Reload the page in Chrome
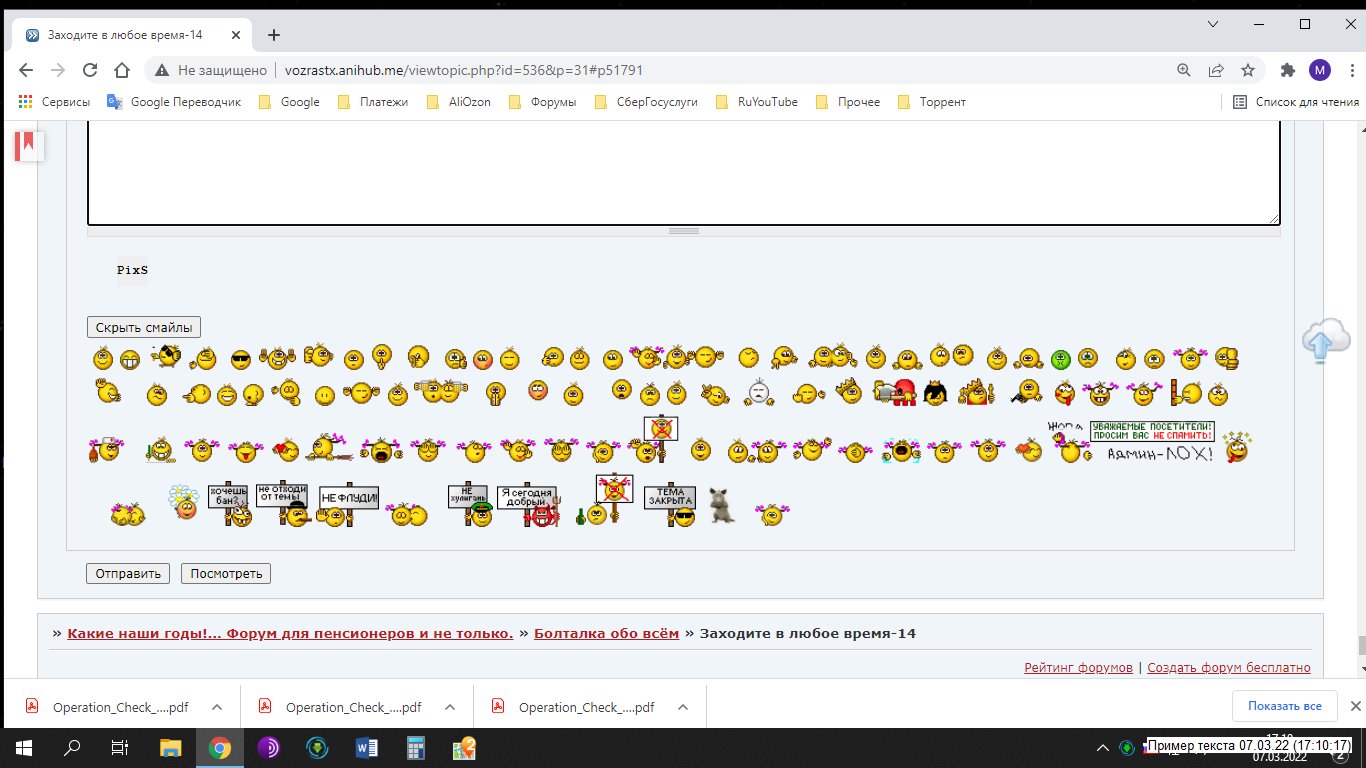 (90, 70)
